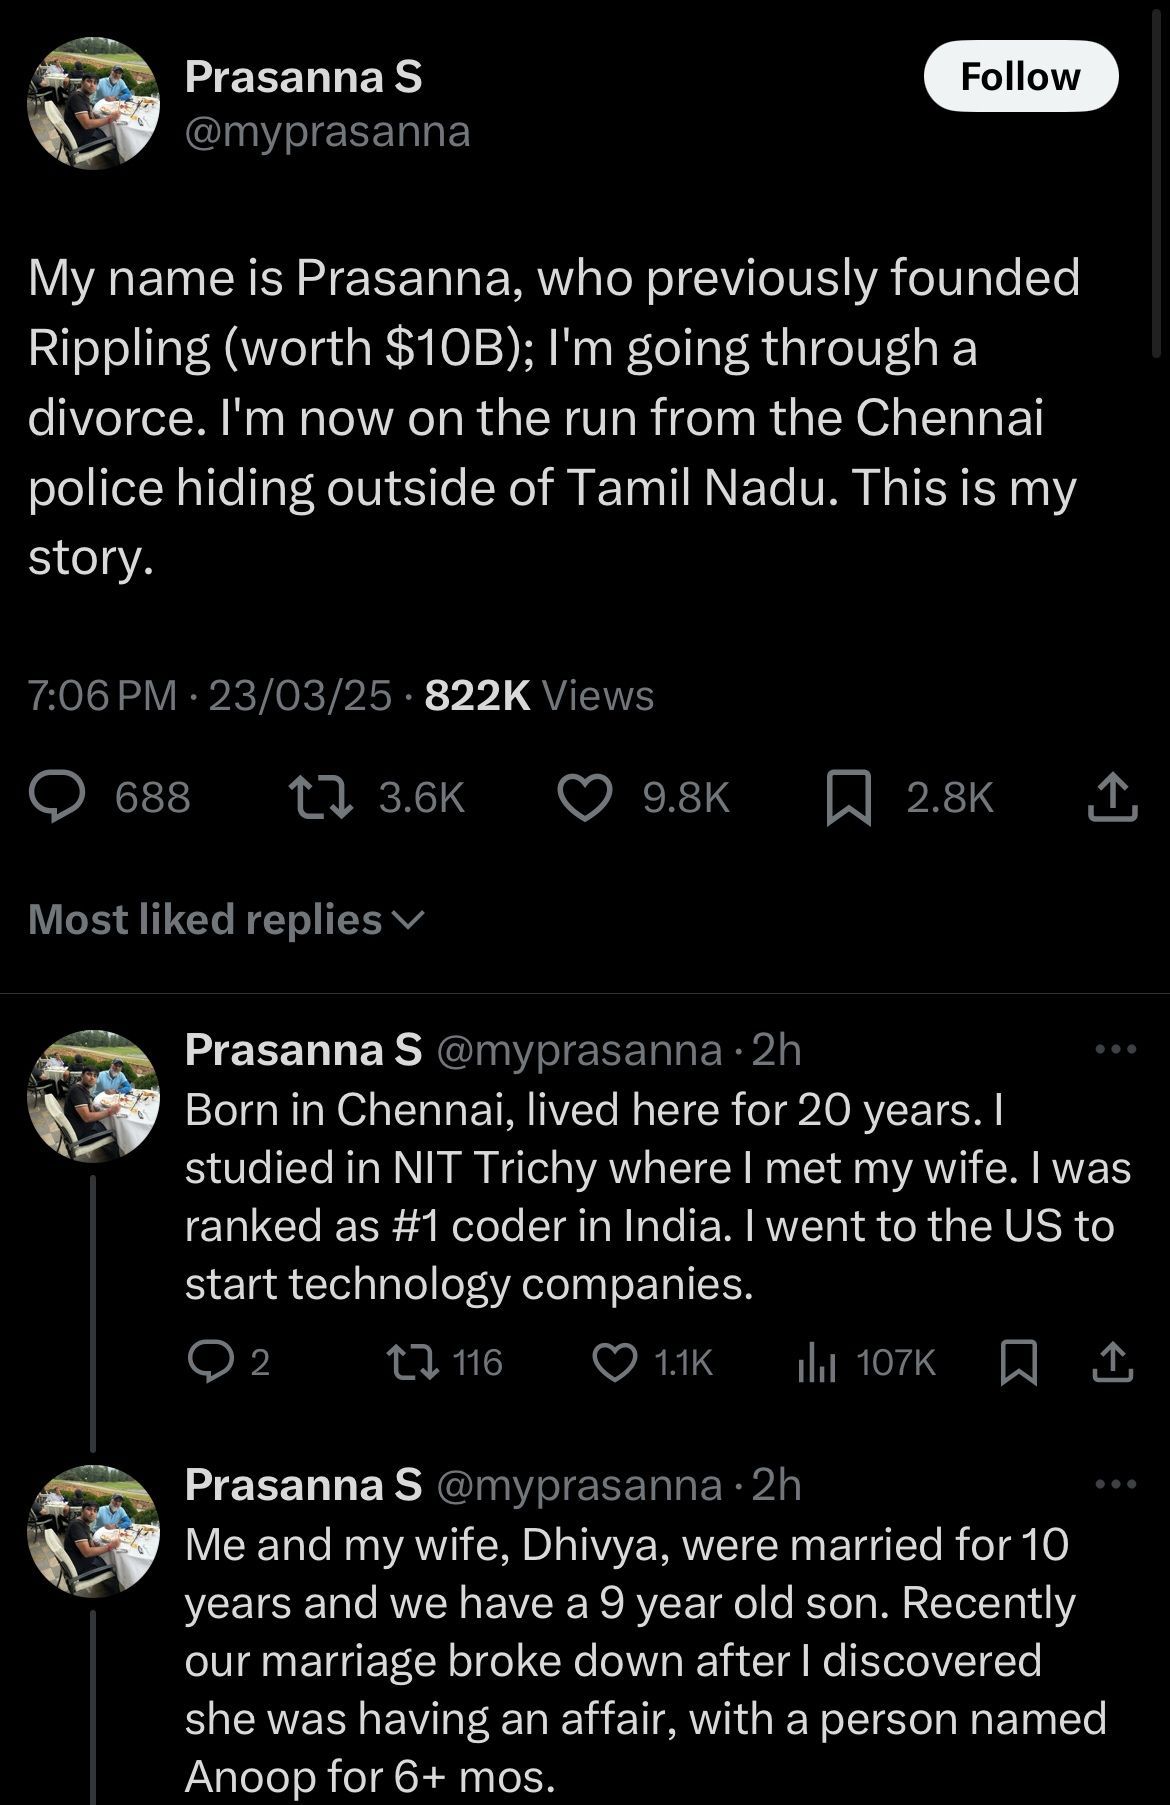Share the Born in Chennai reply
1170x1805 pixels.
pyautogui.click(x=1112, y=1361)
